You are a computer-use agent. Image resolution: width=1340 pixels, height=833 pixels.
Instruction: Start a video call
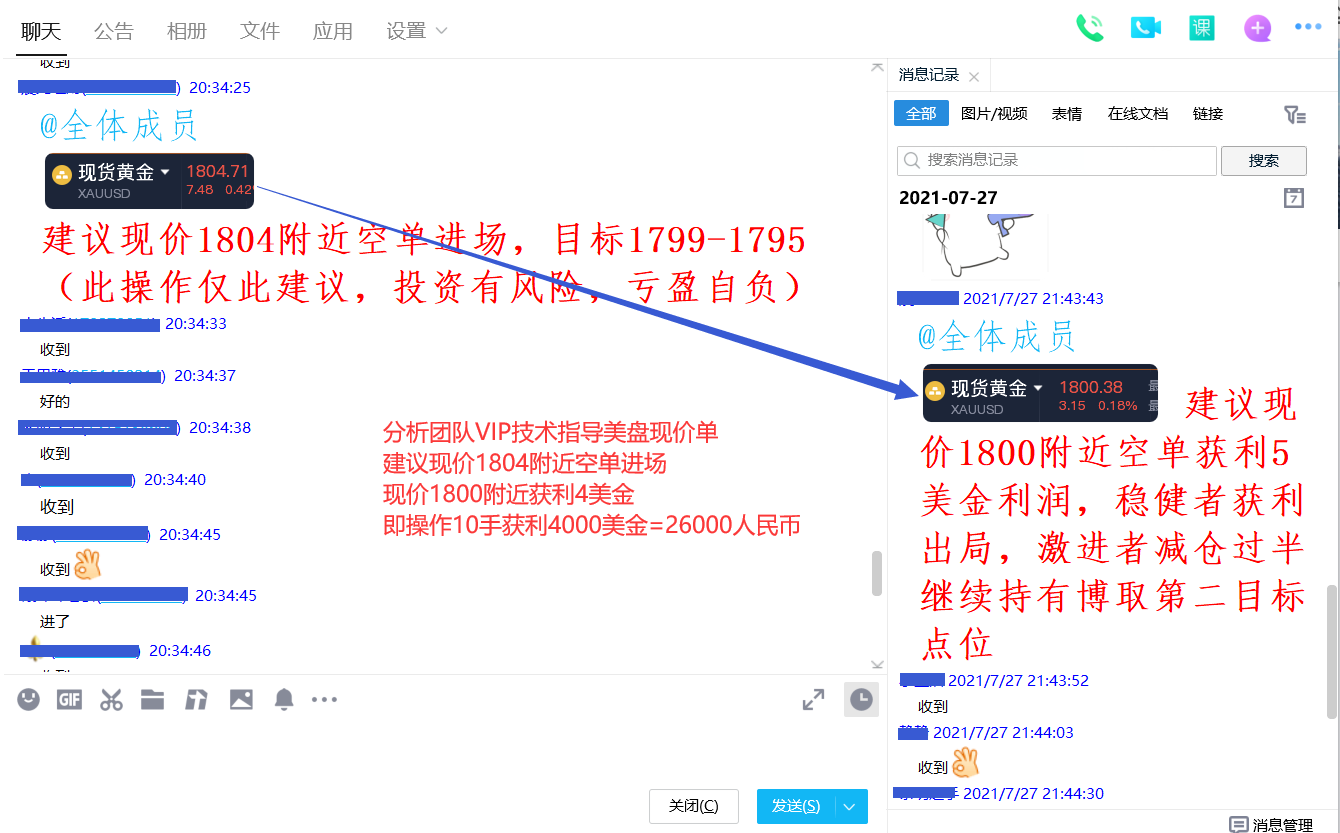click(x=1145, y=28)
